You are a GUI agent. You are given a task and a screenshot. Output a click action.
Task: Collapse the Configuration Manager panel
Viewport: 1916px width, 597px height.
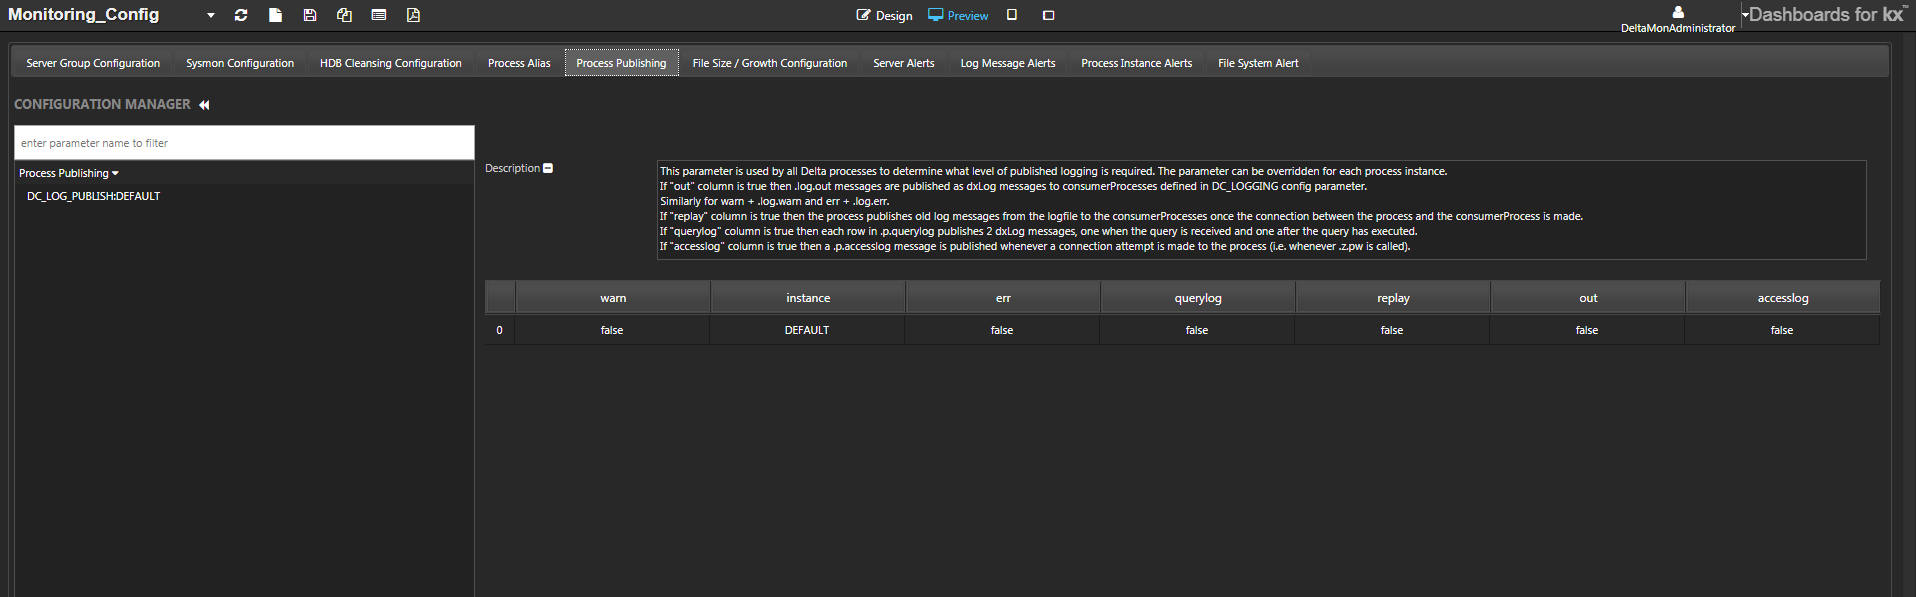(x=204, y=105)
